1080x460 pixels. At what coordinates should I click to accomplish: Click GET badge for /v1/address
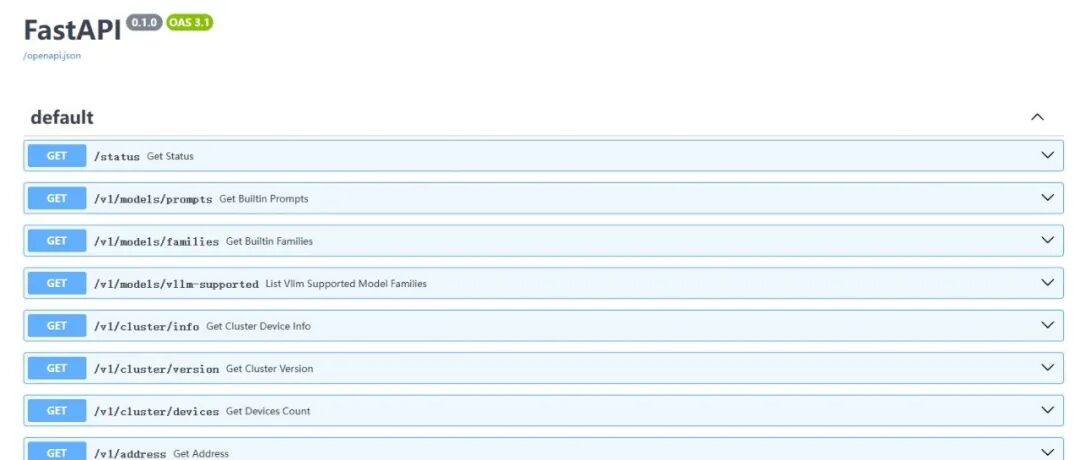point(56,451)
